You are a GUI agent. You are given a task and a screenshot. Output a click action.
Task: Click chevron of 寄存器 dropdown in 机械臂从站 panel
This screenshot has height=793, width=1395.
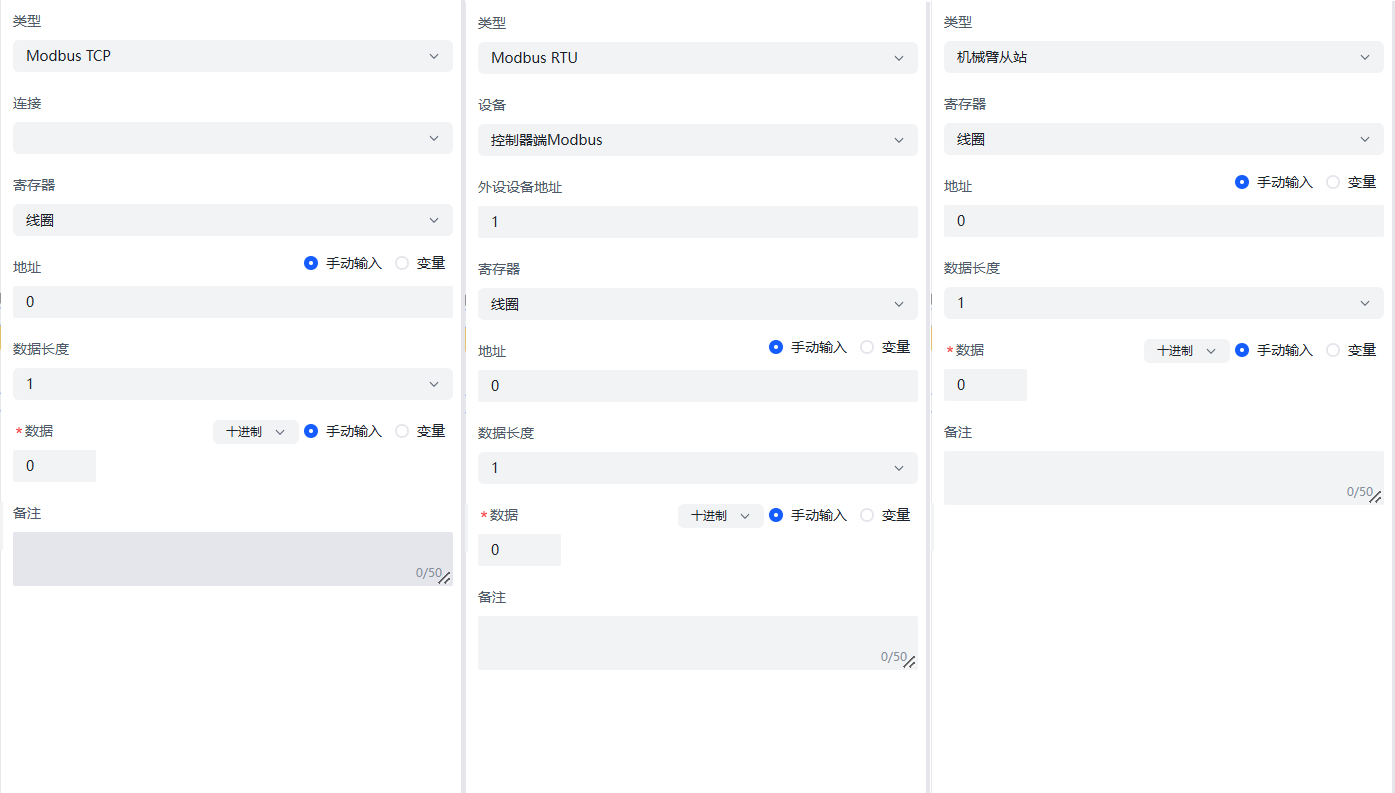[x=1365, y=139]
